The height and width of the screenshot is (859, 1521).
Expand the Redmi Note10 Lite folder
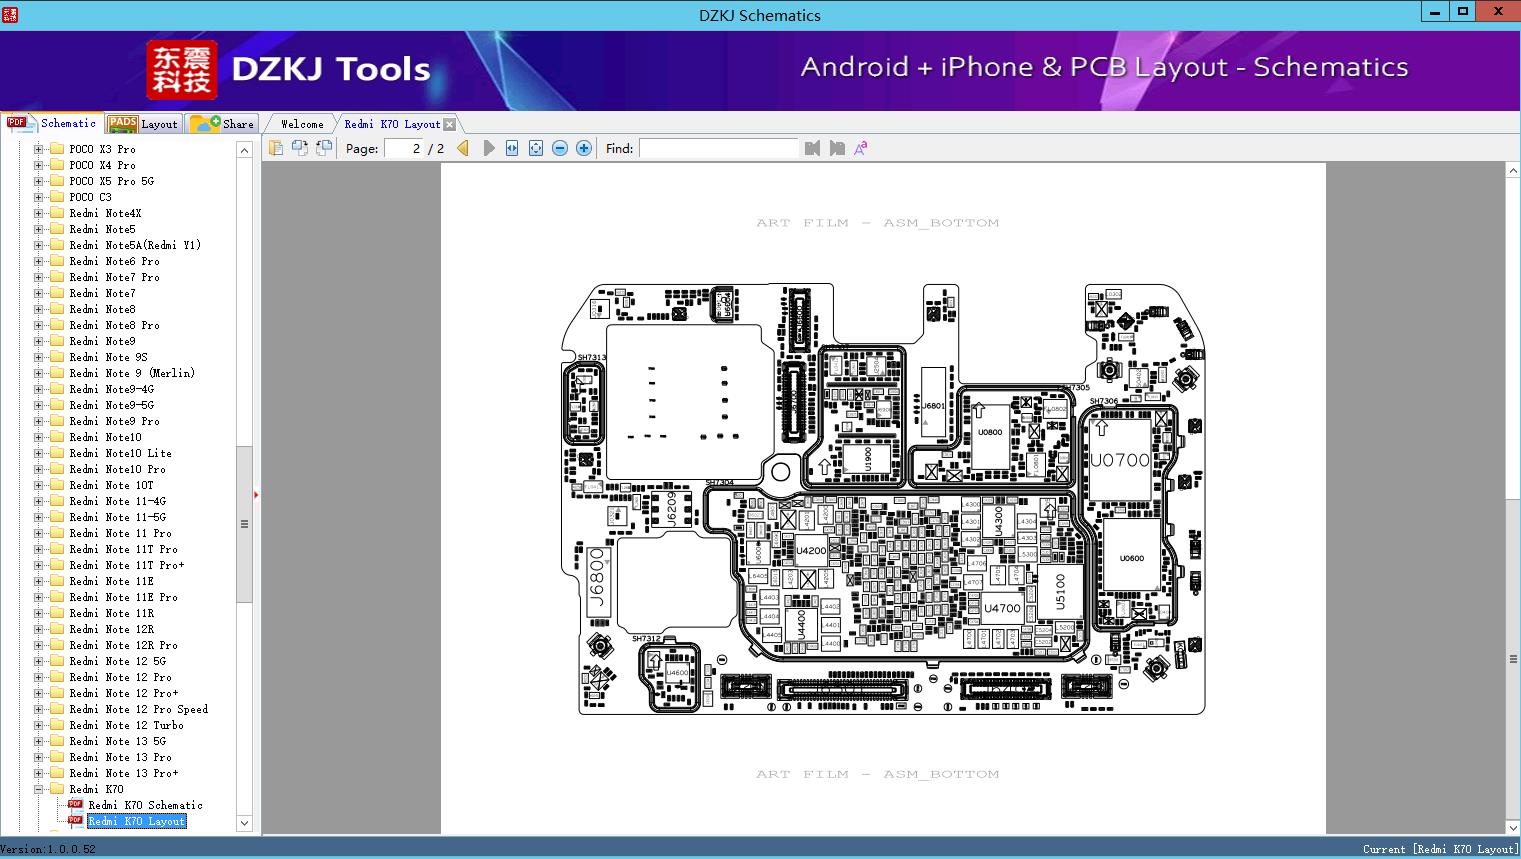(x=38, y=453)
